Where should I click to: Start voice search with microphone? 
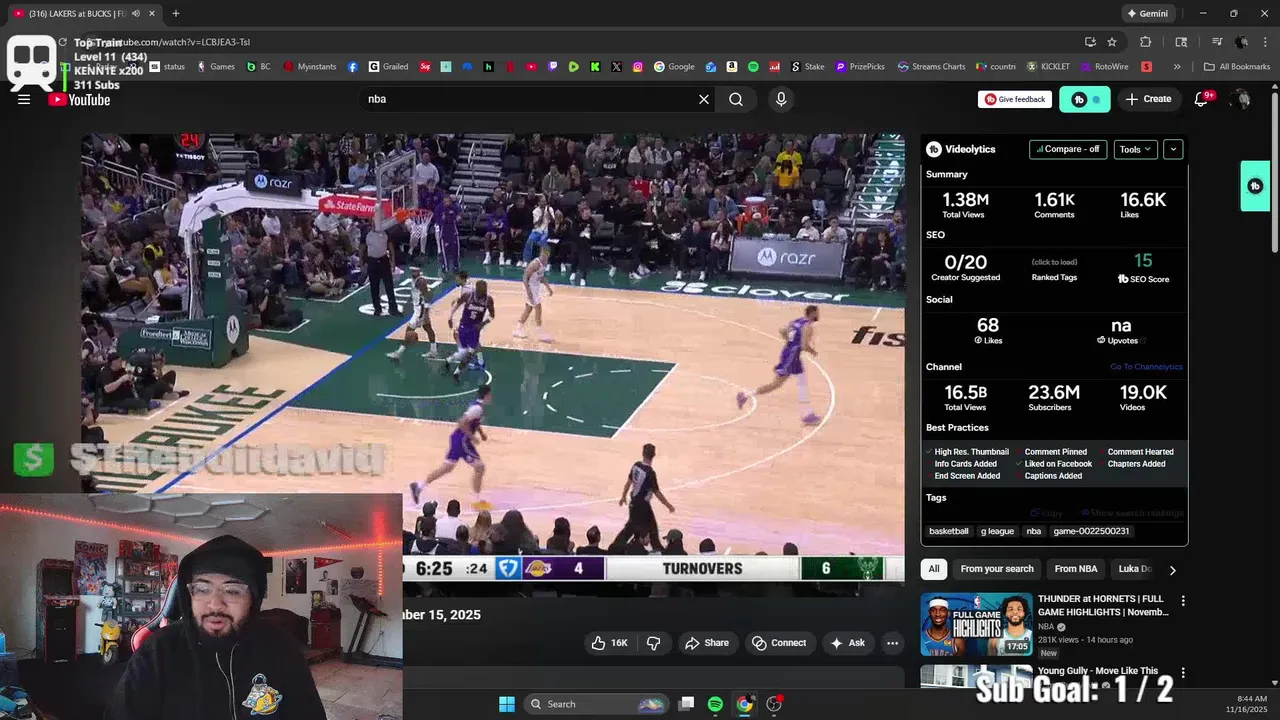781,99
